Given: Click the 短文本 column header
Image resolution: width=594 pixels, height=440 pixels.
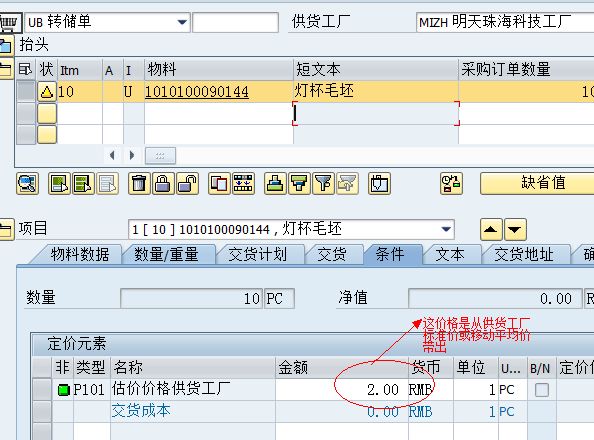Looking at the screenshot, I should pos(376,70).
